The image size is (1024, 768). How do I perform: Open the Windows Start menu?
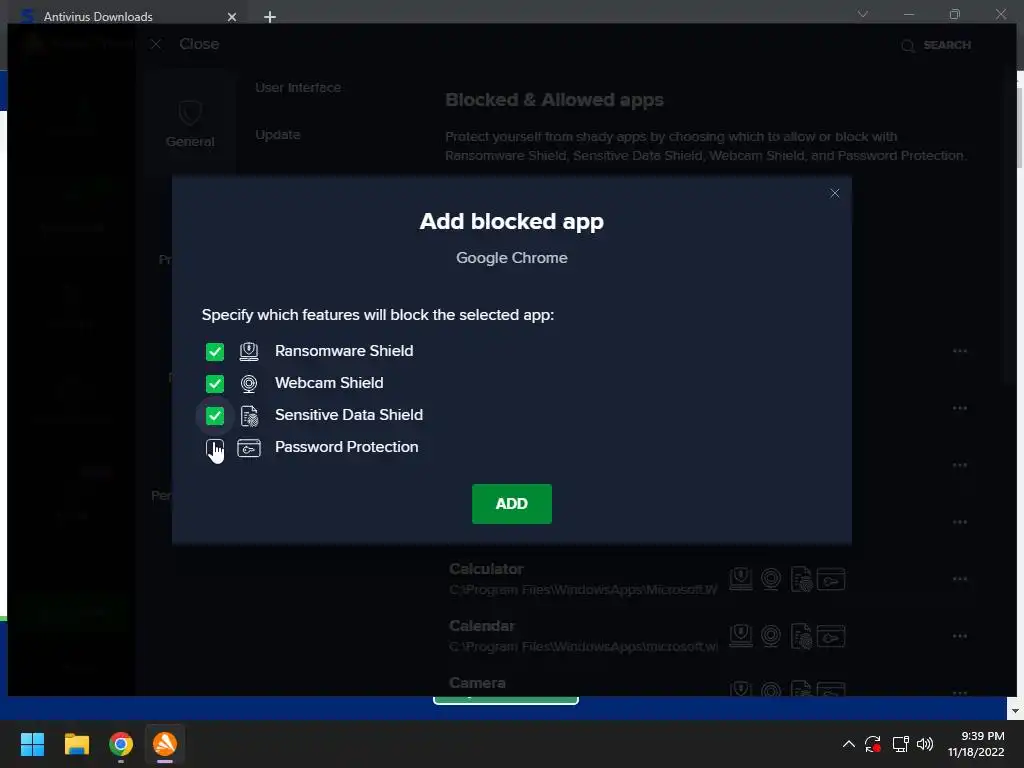pyautogui.click(x=32, y=744)
